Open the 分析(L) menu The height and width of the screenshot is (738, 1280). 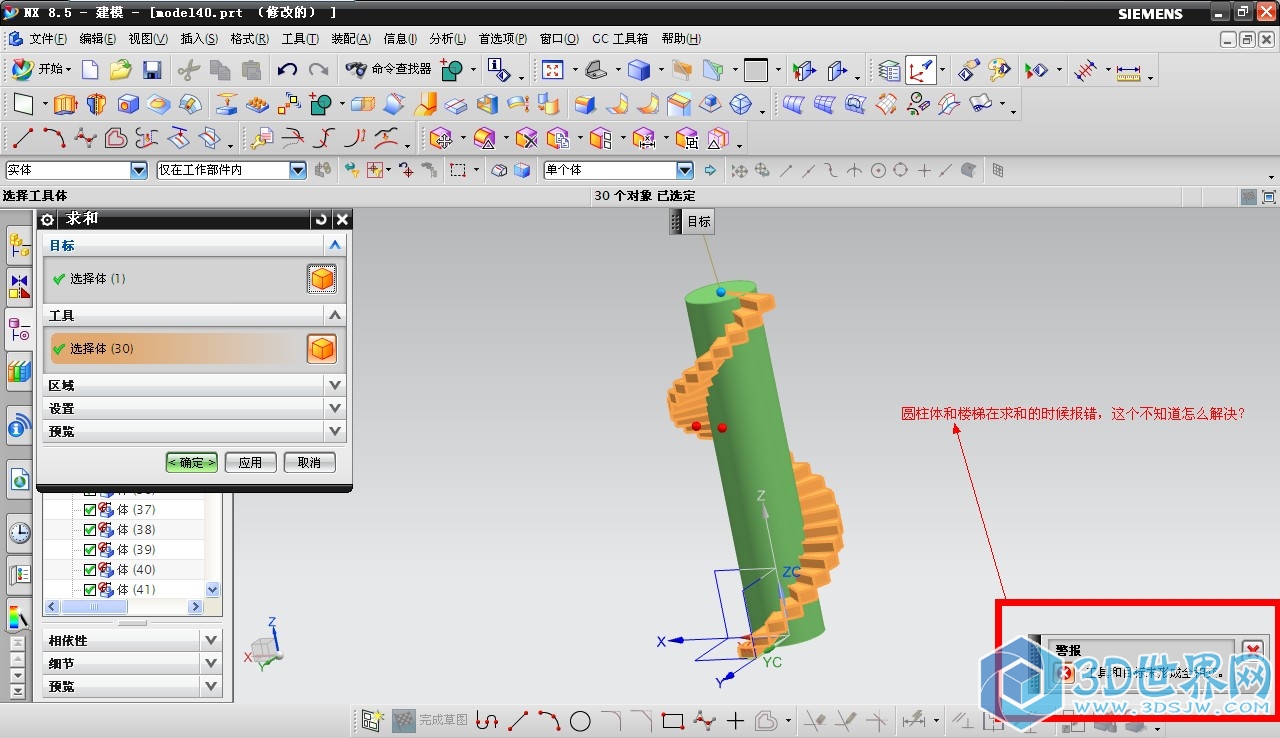pos(448,39)
